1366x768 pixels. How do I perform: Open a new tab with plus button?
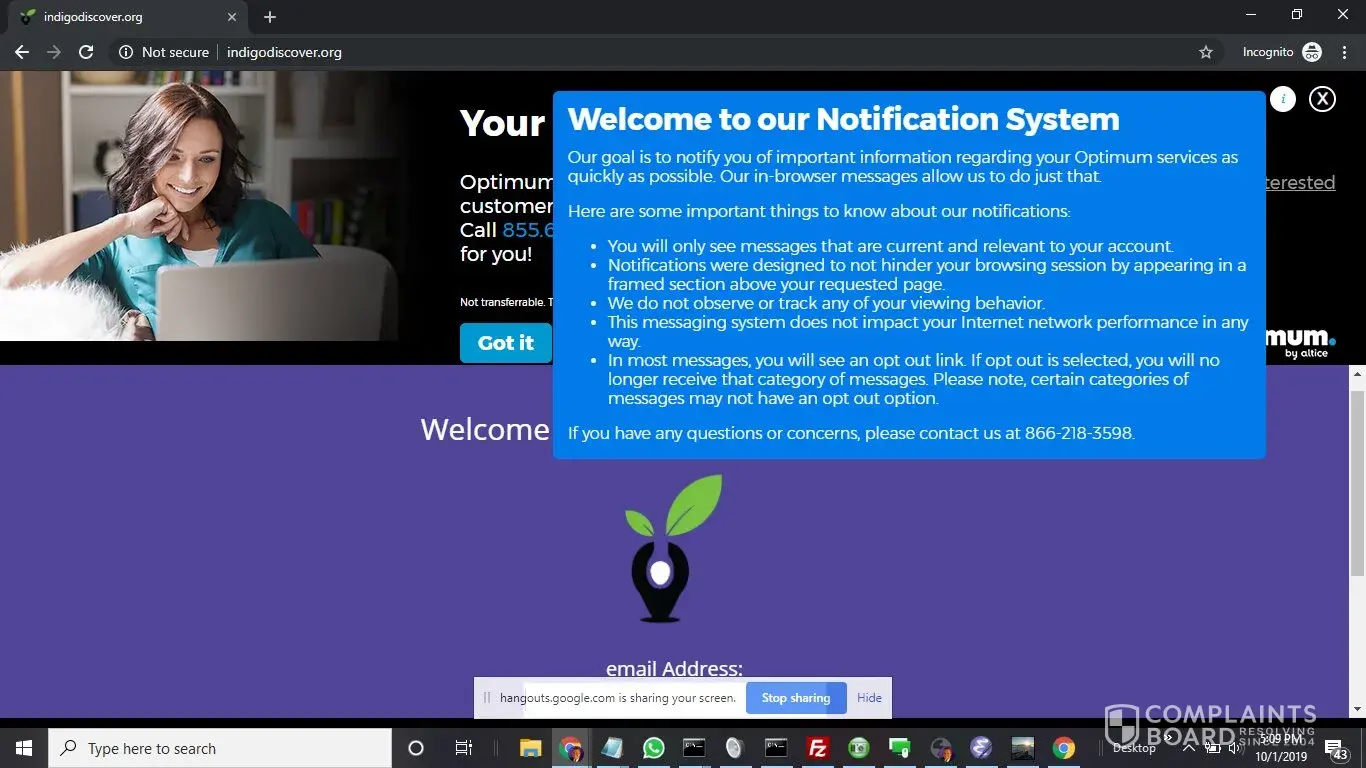(270, 17)
